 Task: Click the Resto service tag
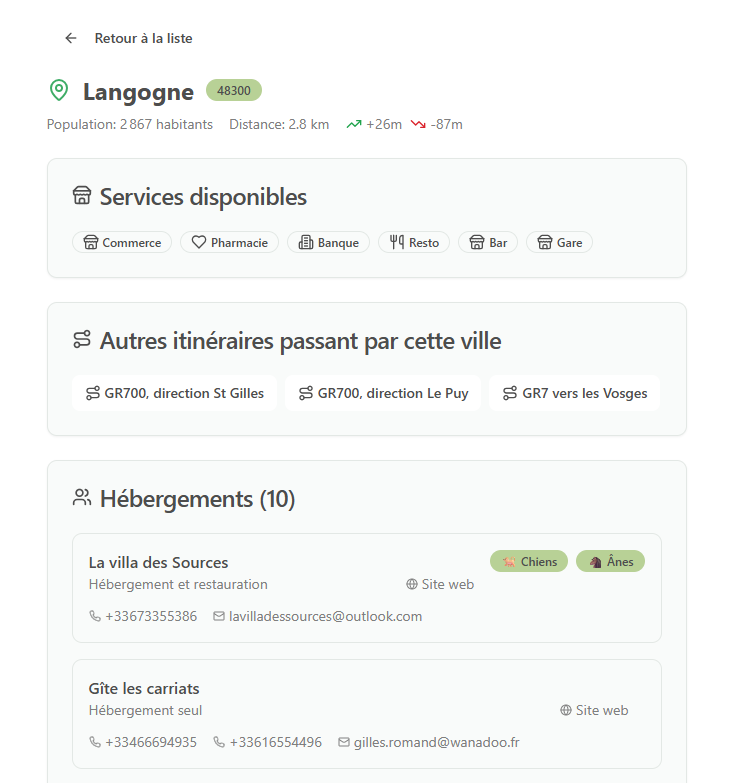click(x=414, y=242)
